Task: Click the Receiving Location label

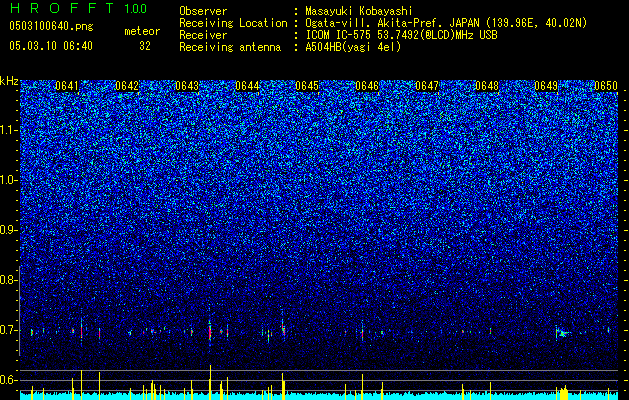Action: pyautogui.click(x=233, y=23)
